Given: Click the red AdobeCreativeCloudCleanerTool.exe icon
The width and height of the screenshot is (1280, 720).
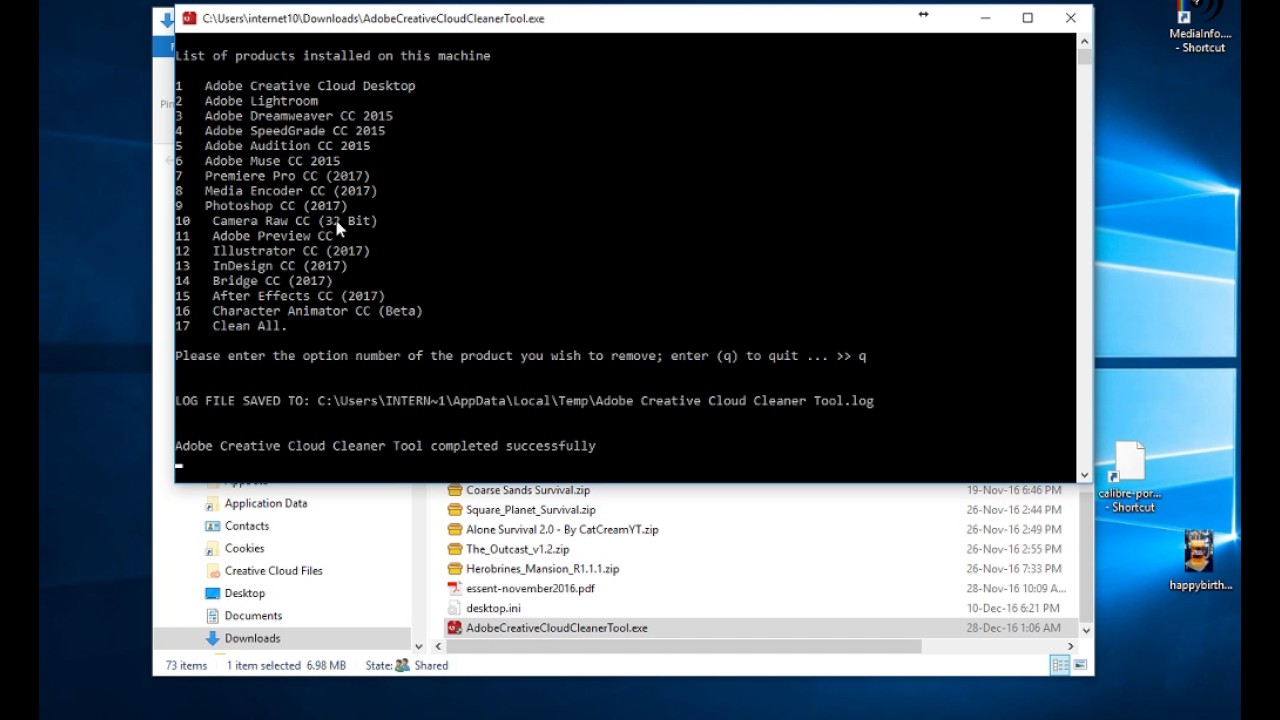Looking at the screenshot, I should point(455,628).
